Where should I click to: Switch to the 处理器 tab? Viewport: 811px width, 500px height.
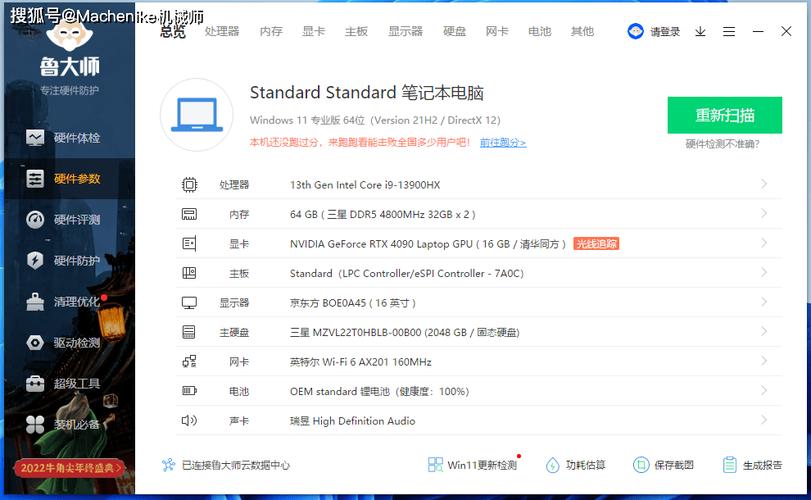(x=222, y=32)
